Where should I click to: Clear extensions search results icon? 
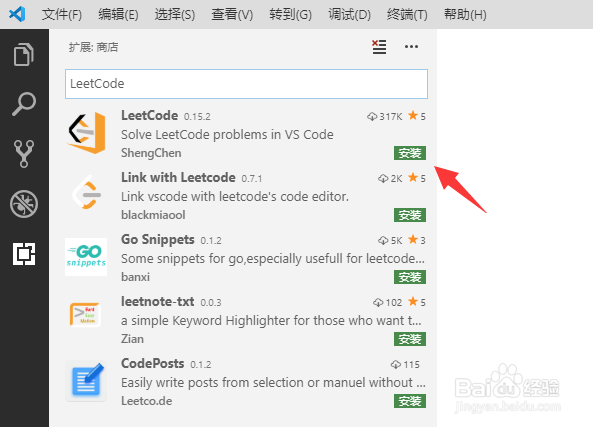coord(379,47)
